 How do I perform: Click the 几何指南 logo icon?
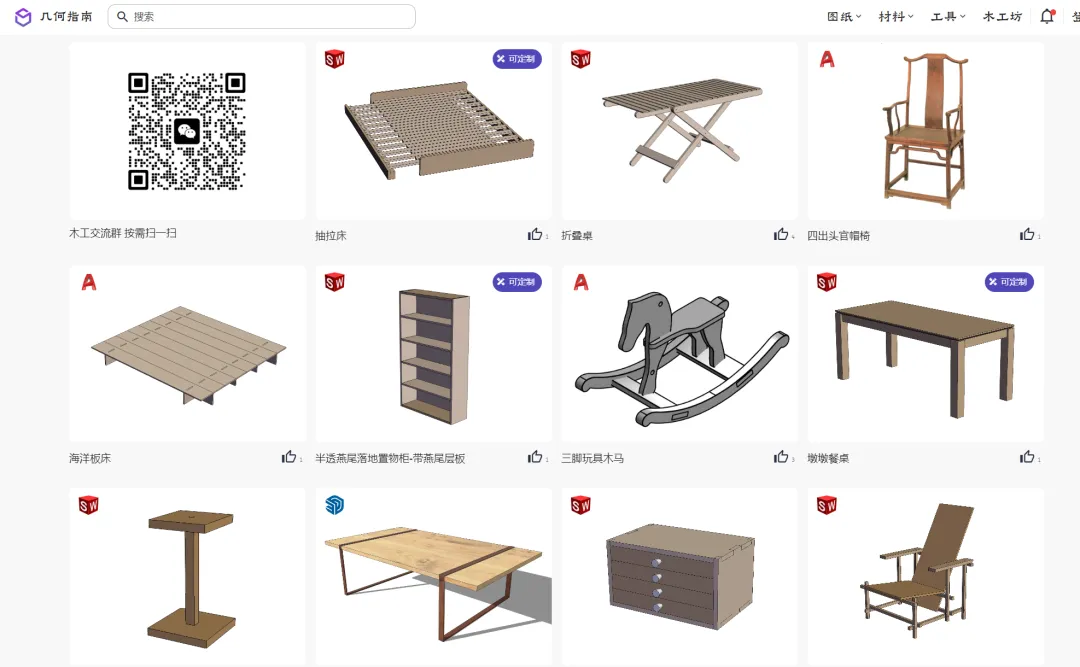[23, 17]
